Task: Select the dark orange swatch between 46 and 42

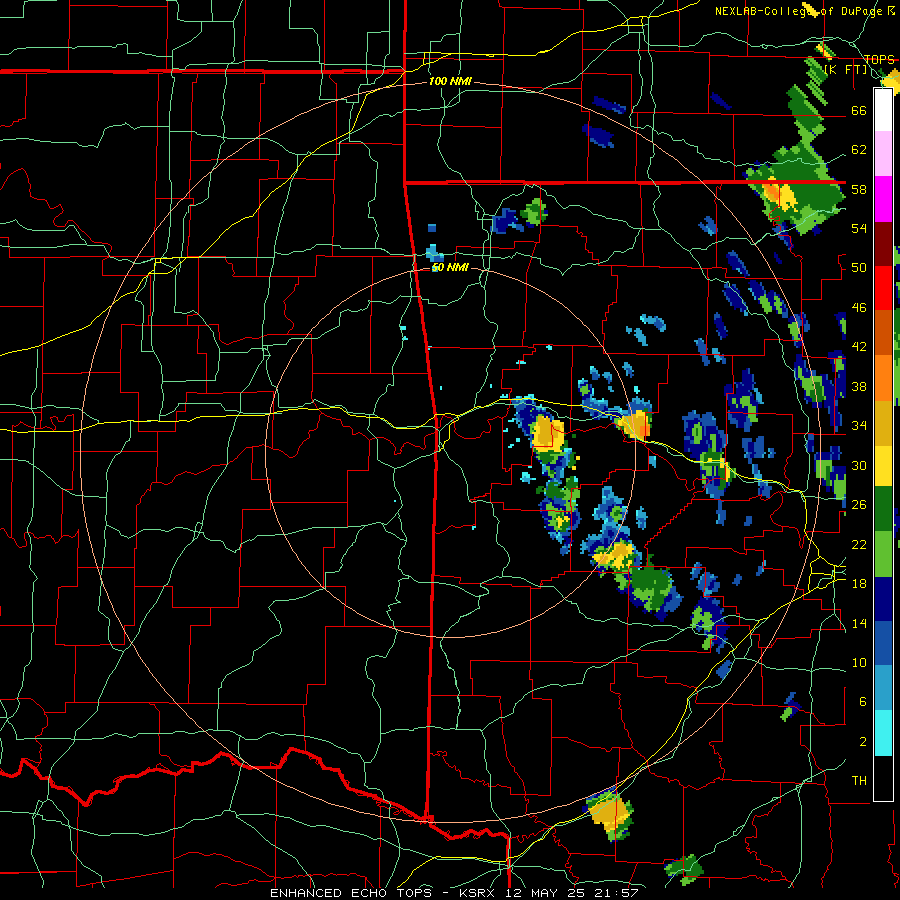Action: point(883,332)
